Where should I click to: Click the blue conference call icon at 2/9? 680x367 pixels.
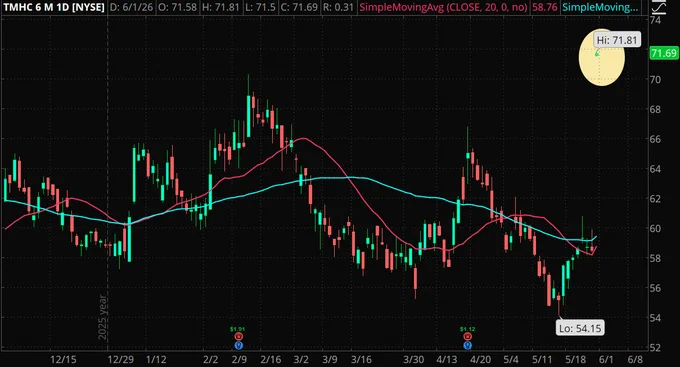point(239,346)
